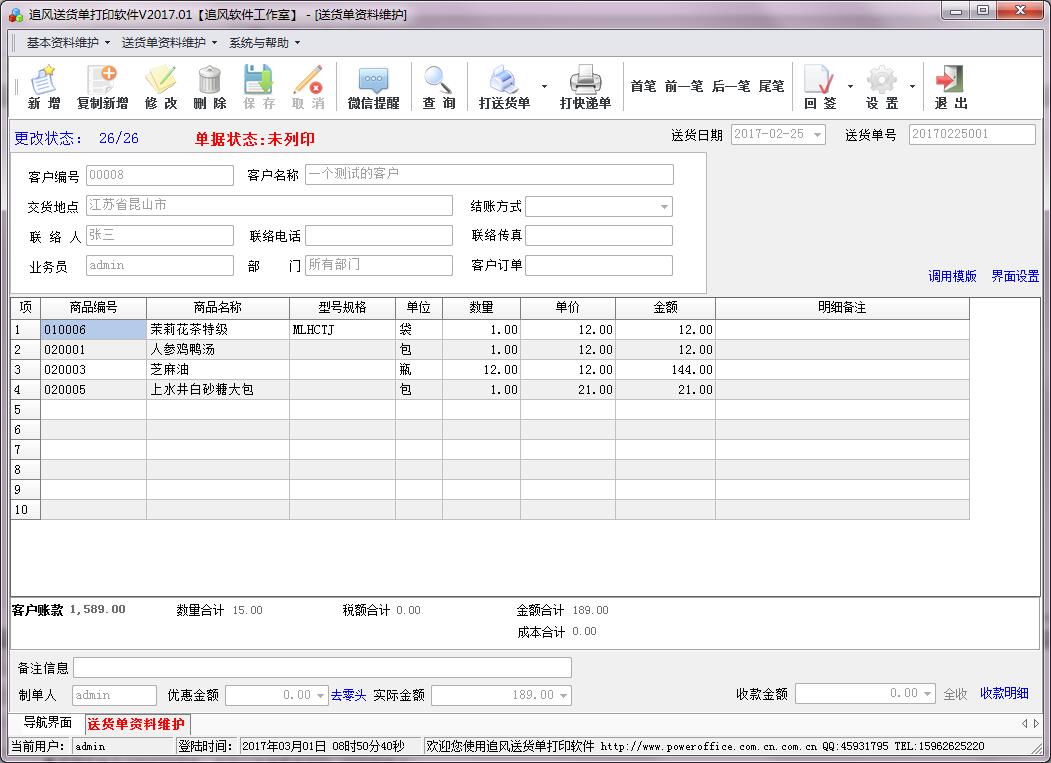This screenshot has width=1051, height=763.
Task: Switch to the 导航界面 tab
Action: pos(47,723)
